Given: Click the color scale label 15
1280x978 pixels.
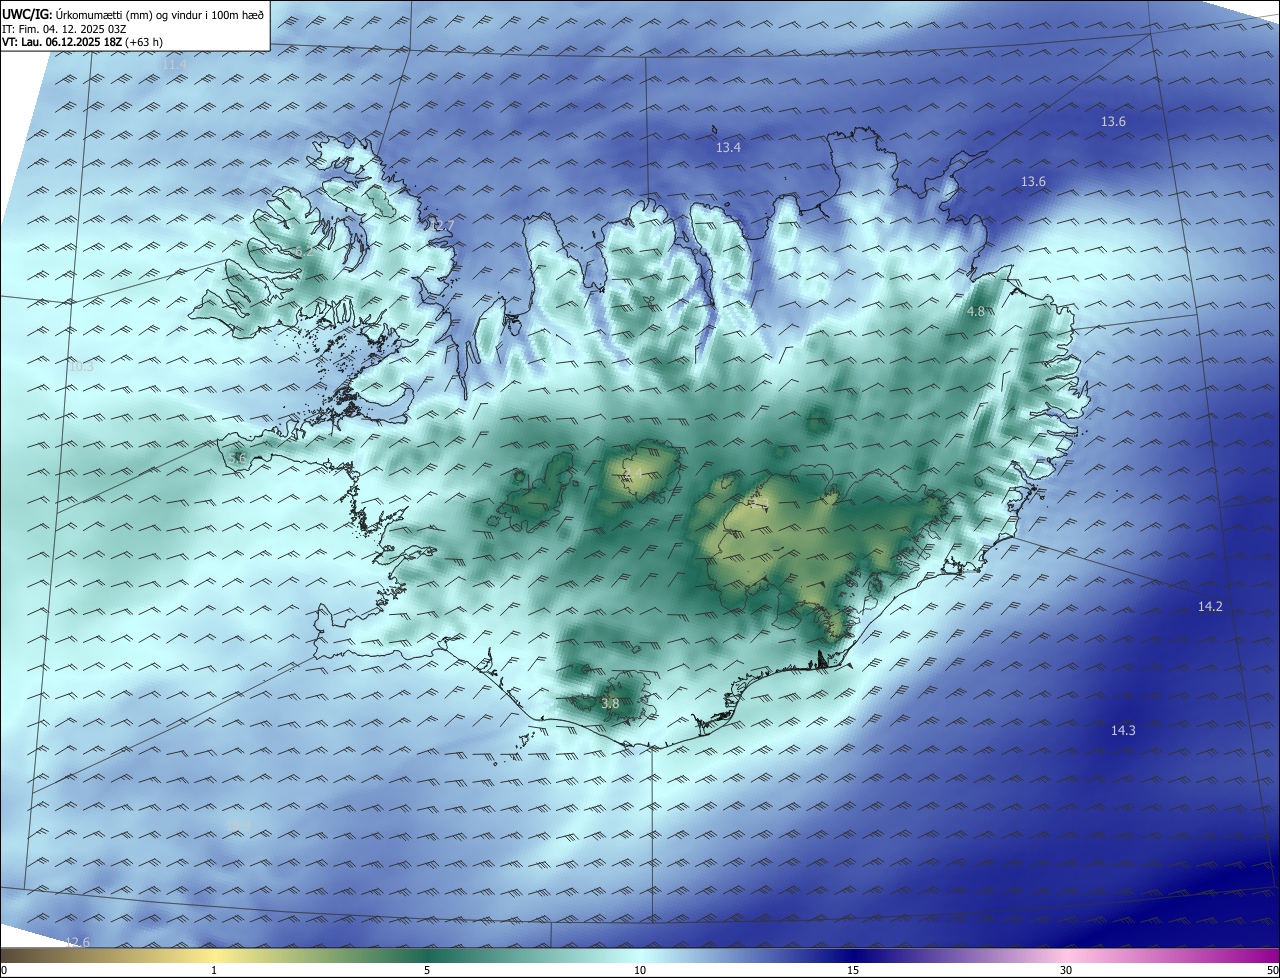Looking at the screenshot, I should tap(853, 970).
